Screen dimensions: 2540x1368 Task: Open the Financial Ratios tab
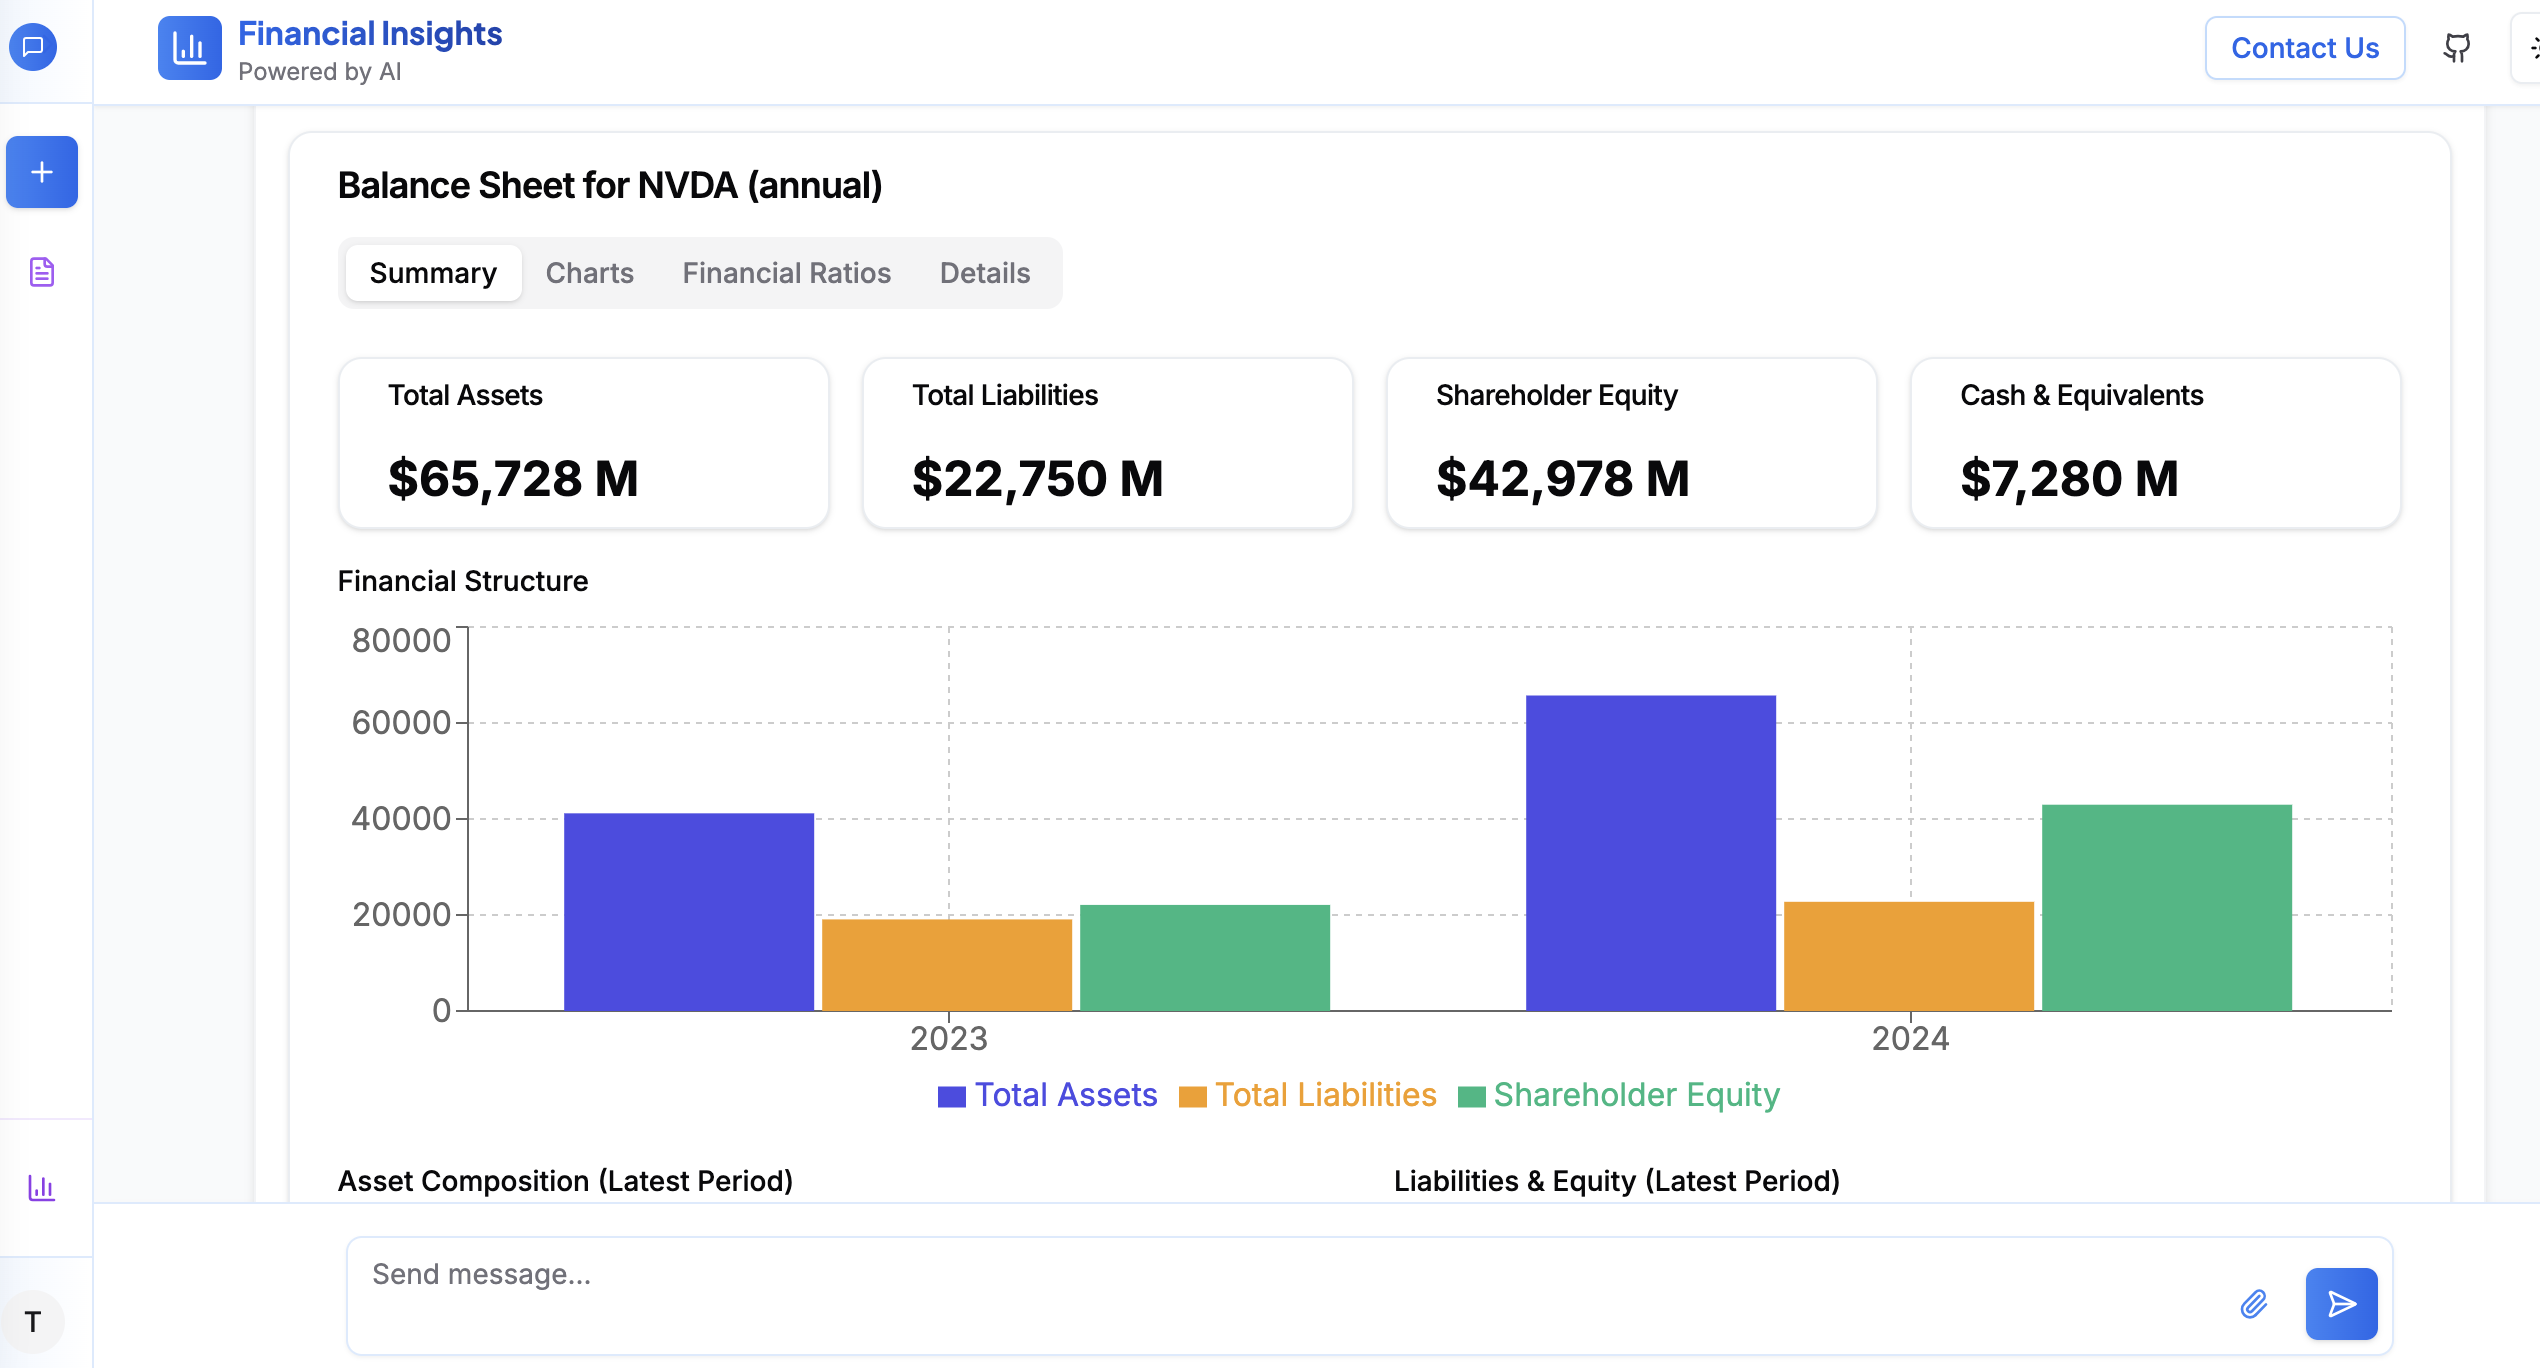pyautogui.click(x=786, y=273)
